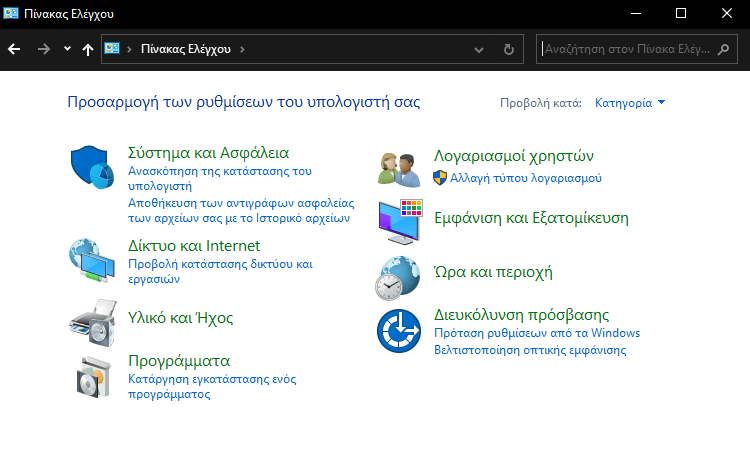
Task: Click the Ease of Access circular icon
Action: (x=399, y=331)
